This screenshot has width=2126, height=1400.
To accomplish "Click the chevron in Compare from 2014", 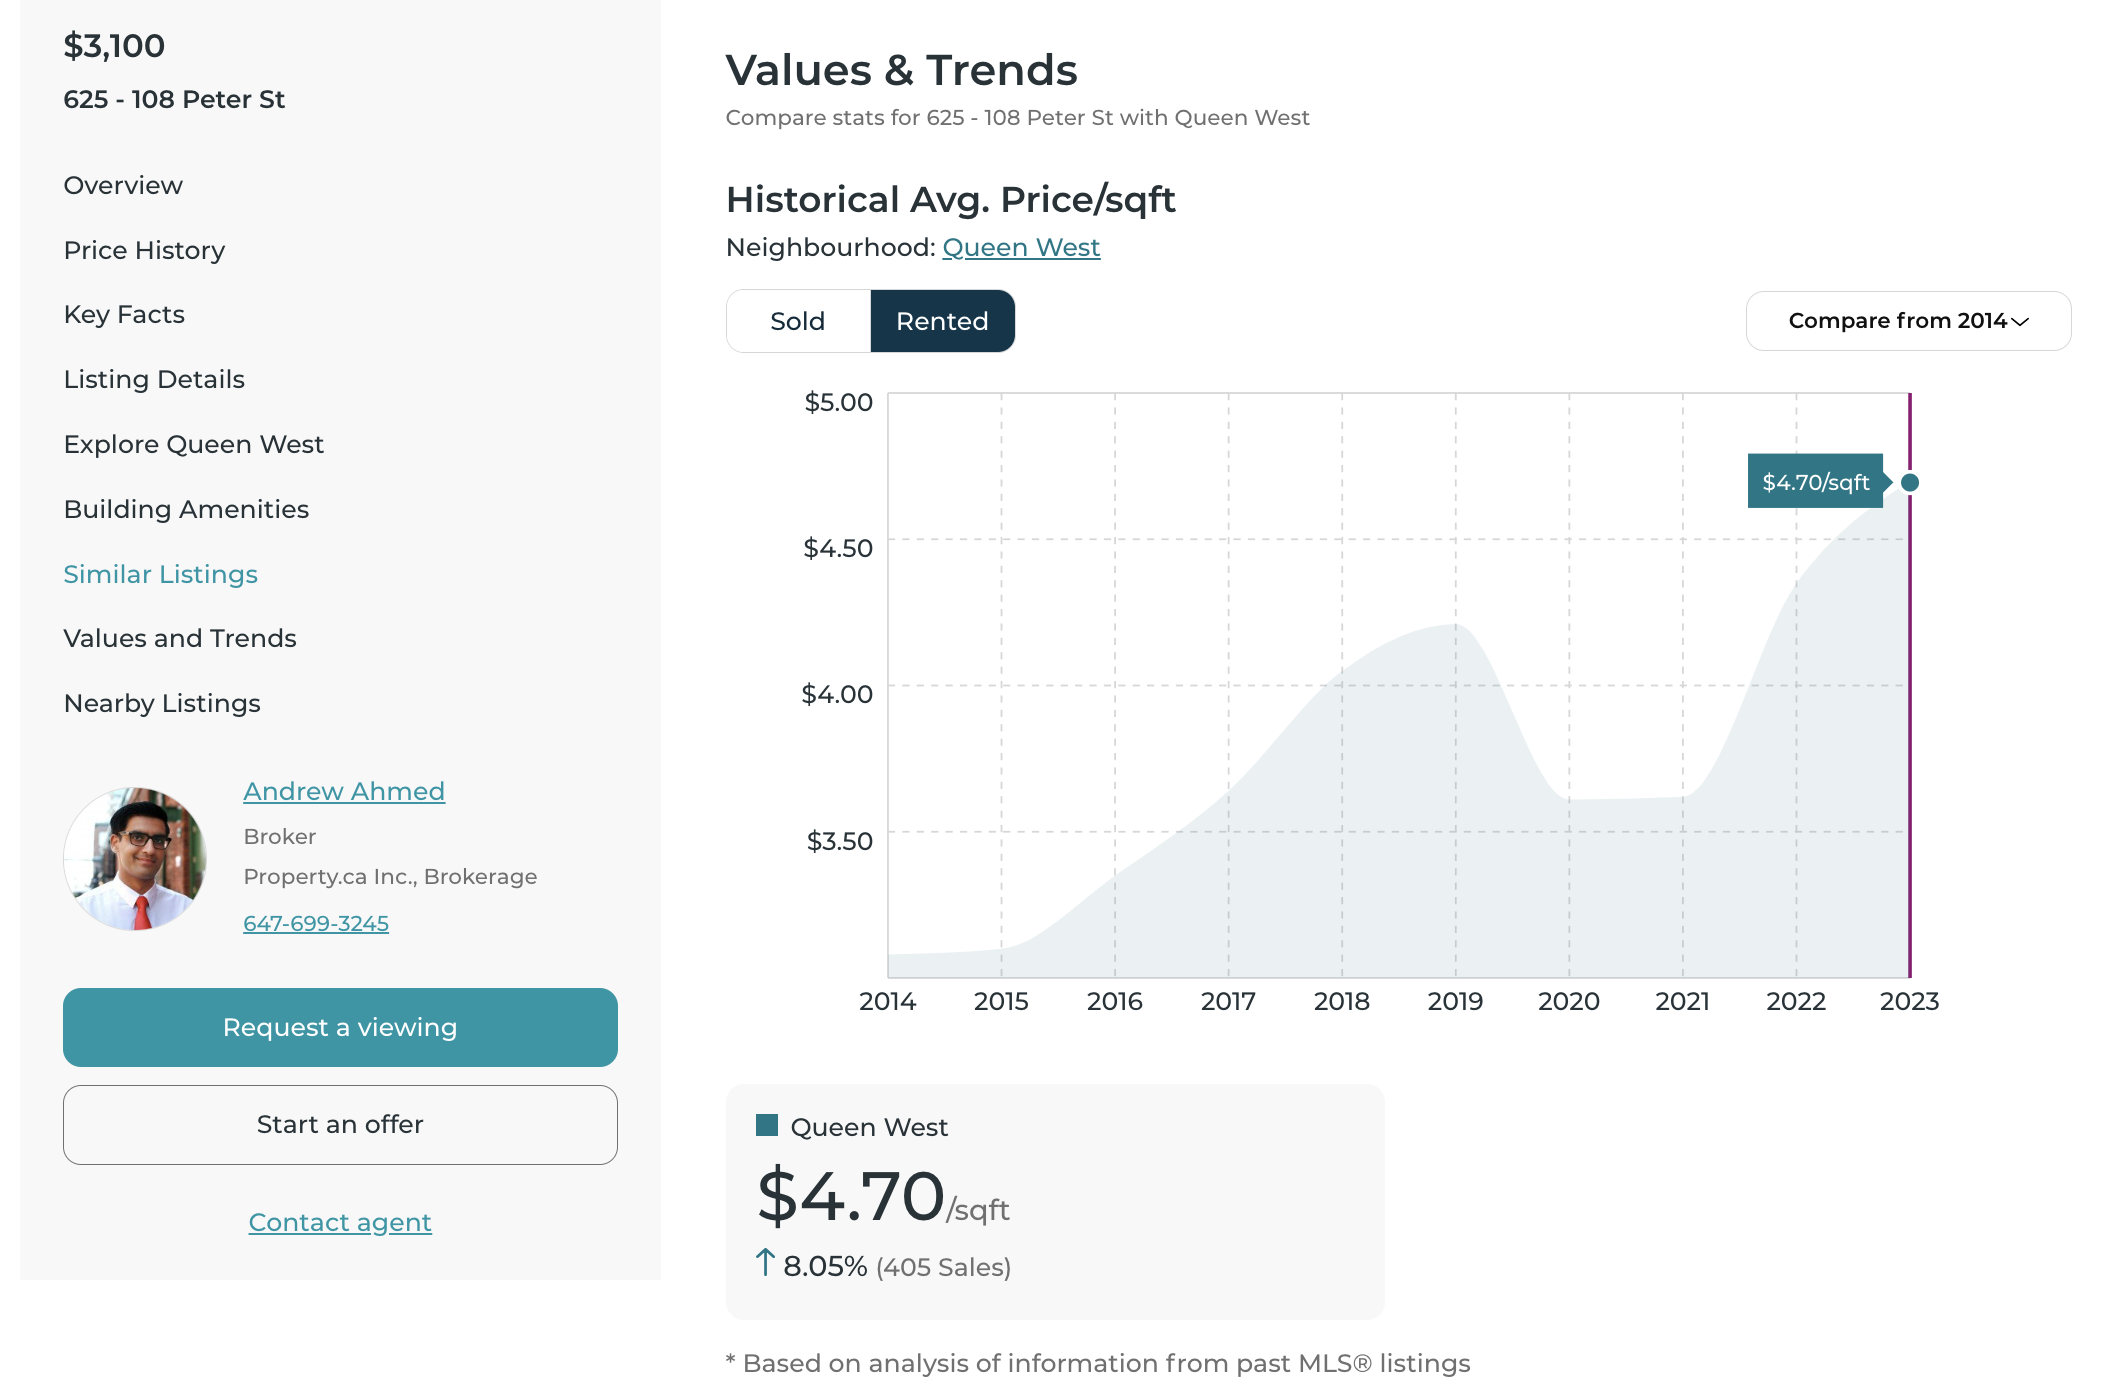I will [x=2020, y=321].
